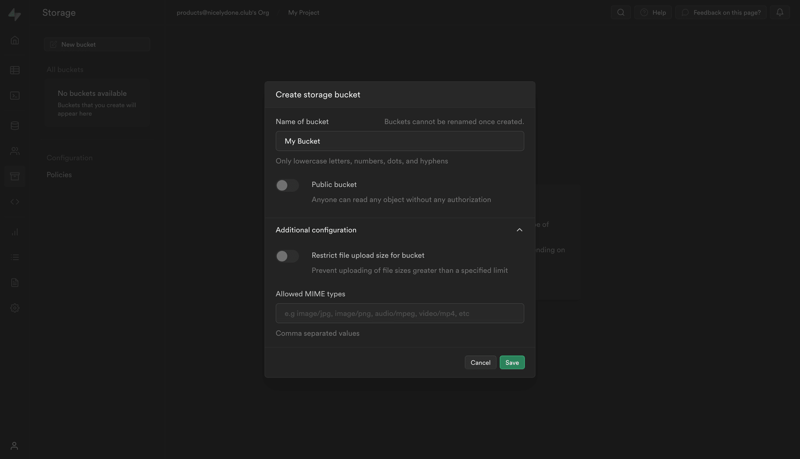Click 'Only lowercase letters, numbers, dots' hint
Image resolution: width=800 pixels, height=459 pixels.
(x=362, y=161)
